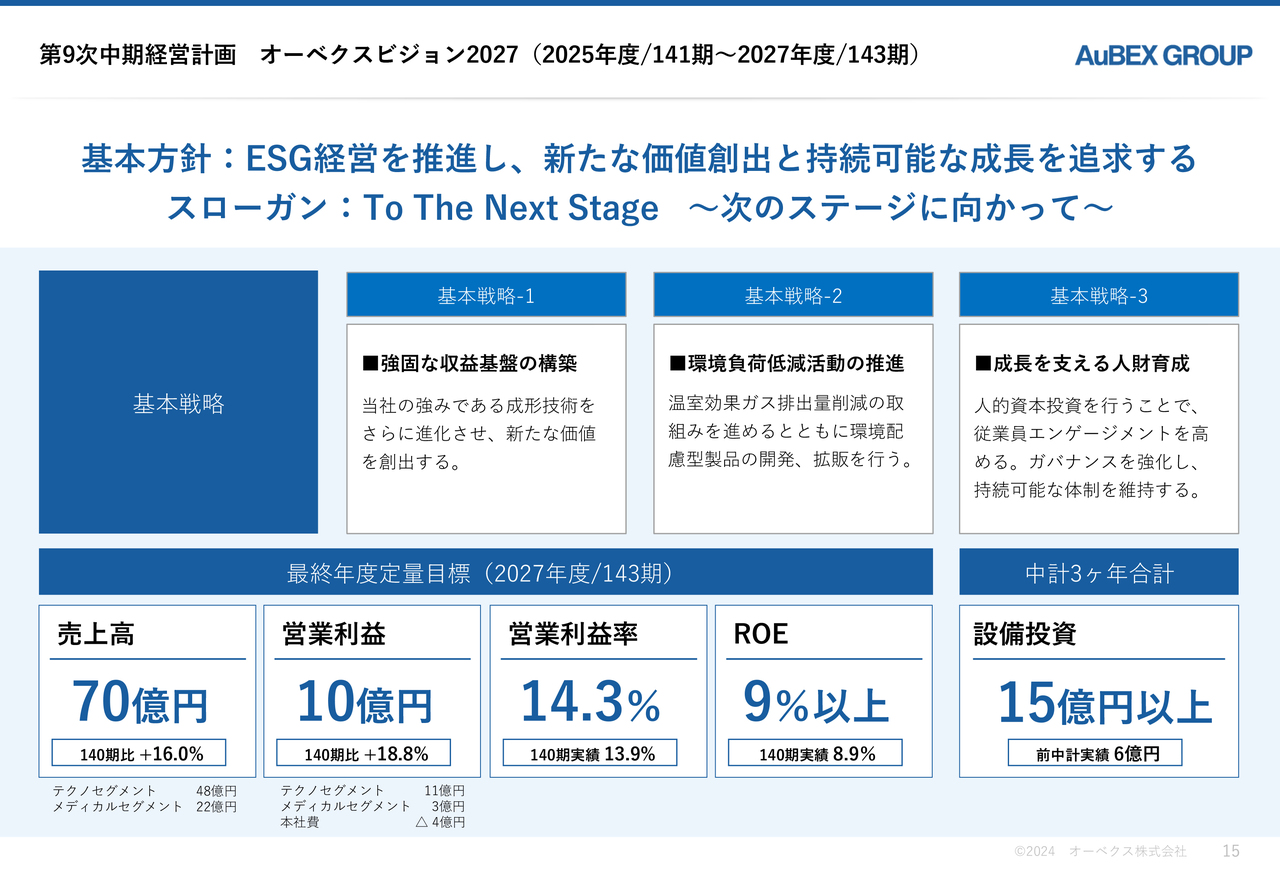Click the ©2024 オーベクス株式会社 footer
Image resolution: width=1280 pixels, height=886 pixels.
click(1100, 851)
